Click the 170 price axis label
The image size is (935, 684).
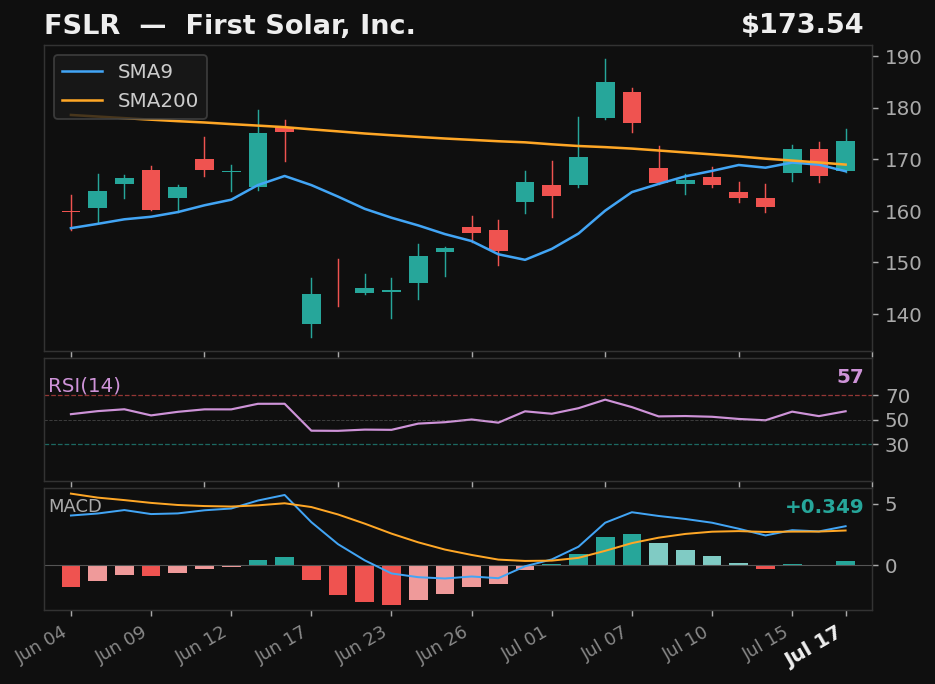pyautogui.click(x=903, y=160)
